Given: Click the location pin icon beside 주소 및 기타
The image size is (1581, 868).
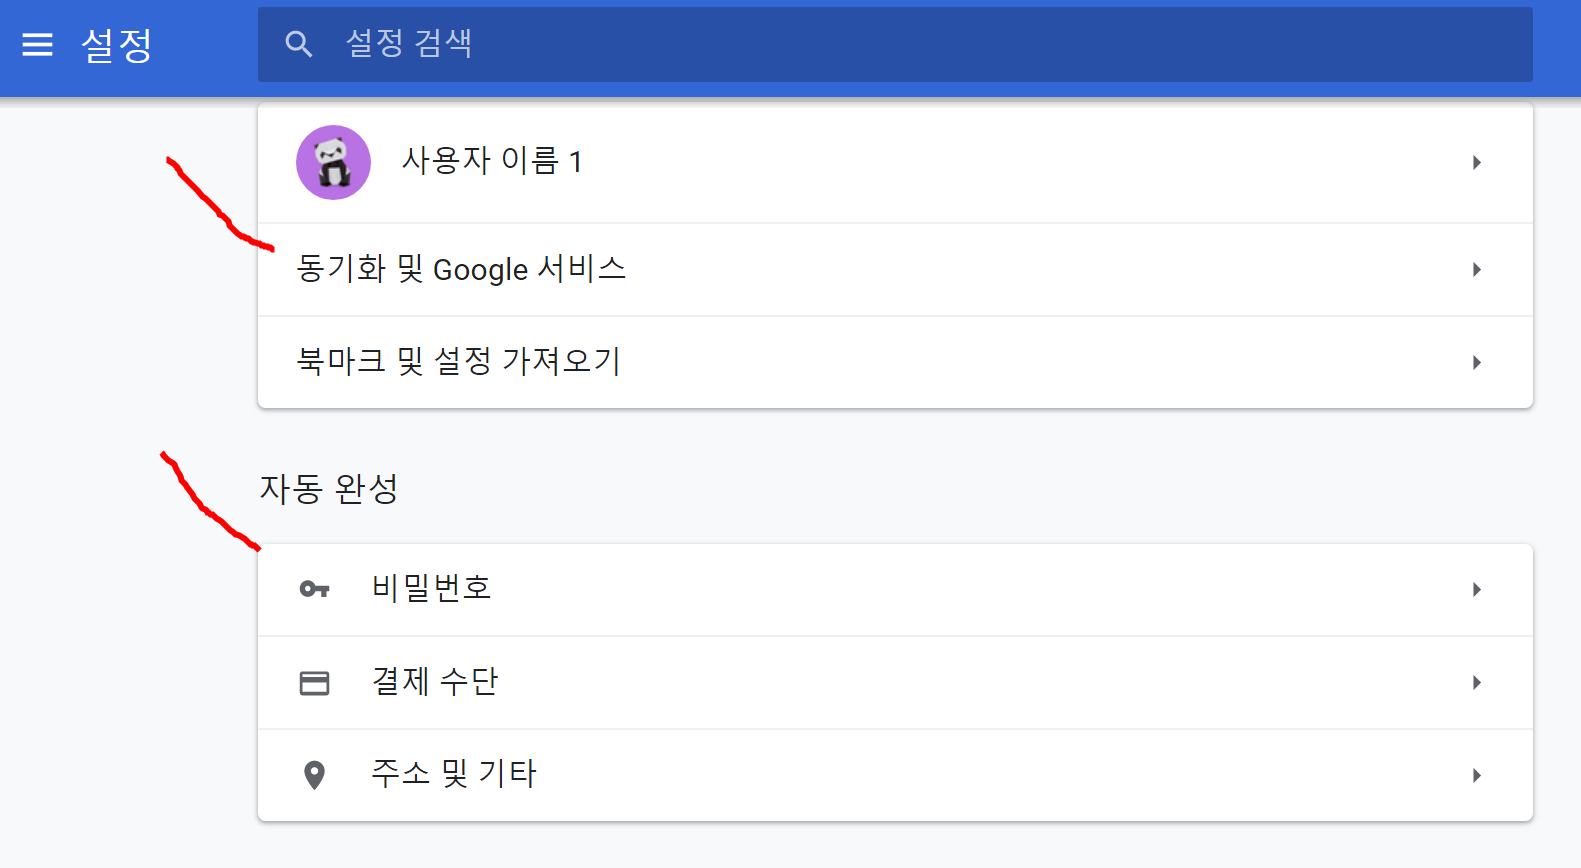Looking at the screenshot, I should click(314, 775).
